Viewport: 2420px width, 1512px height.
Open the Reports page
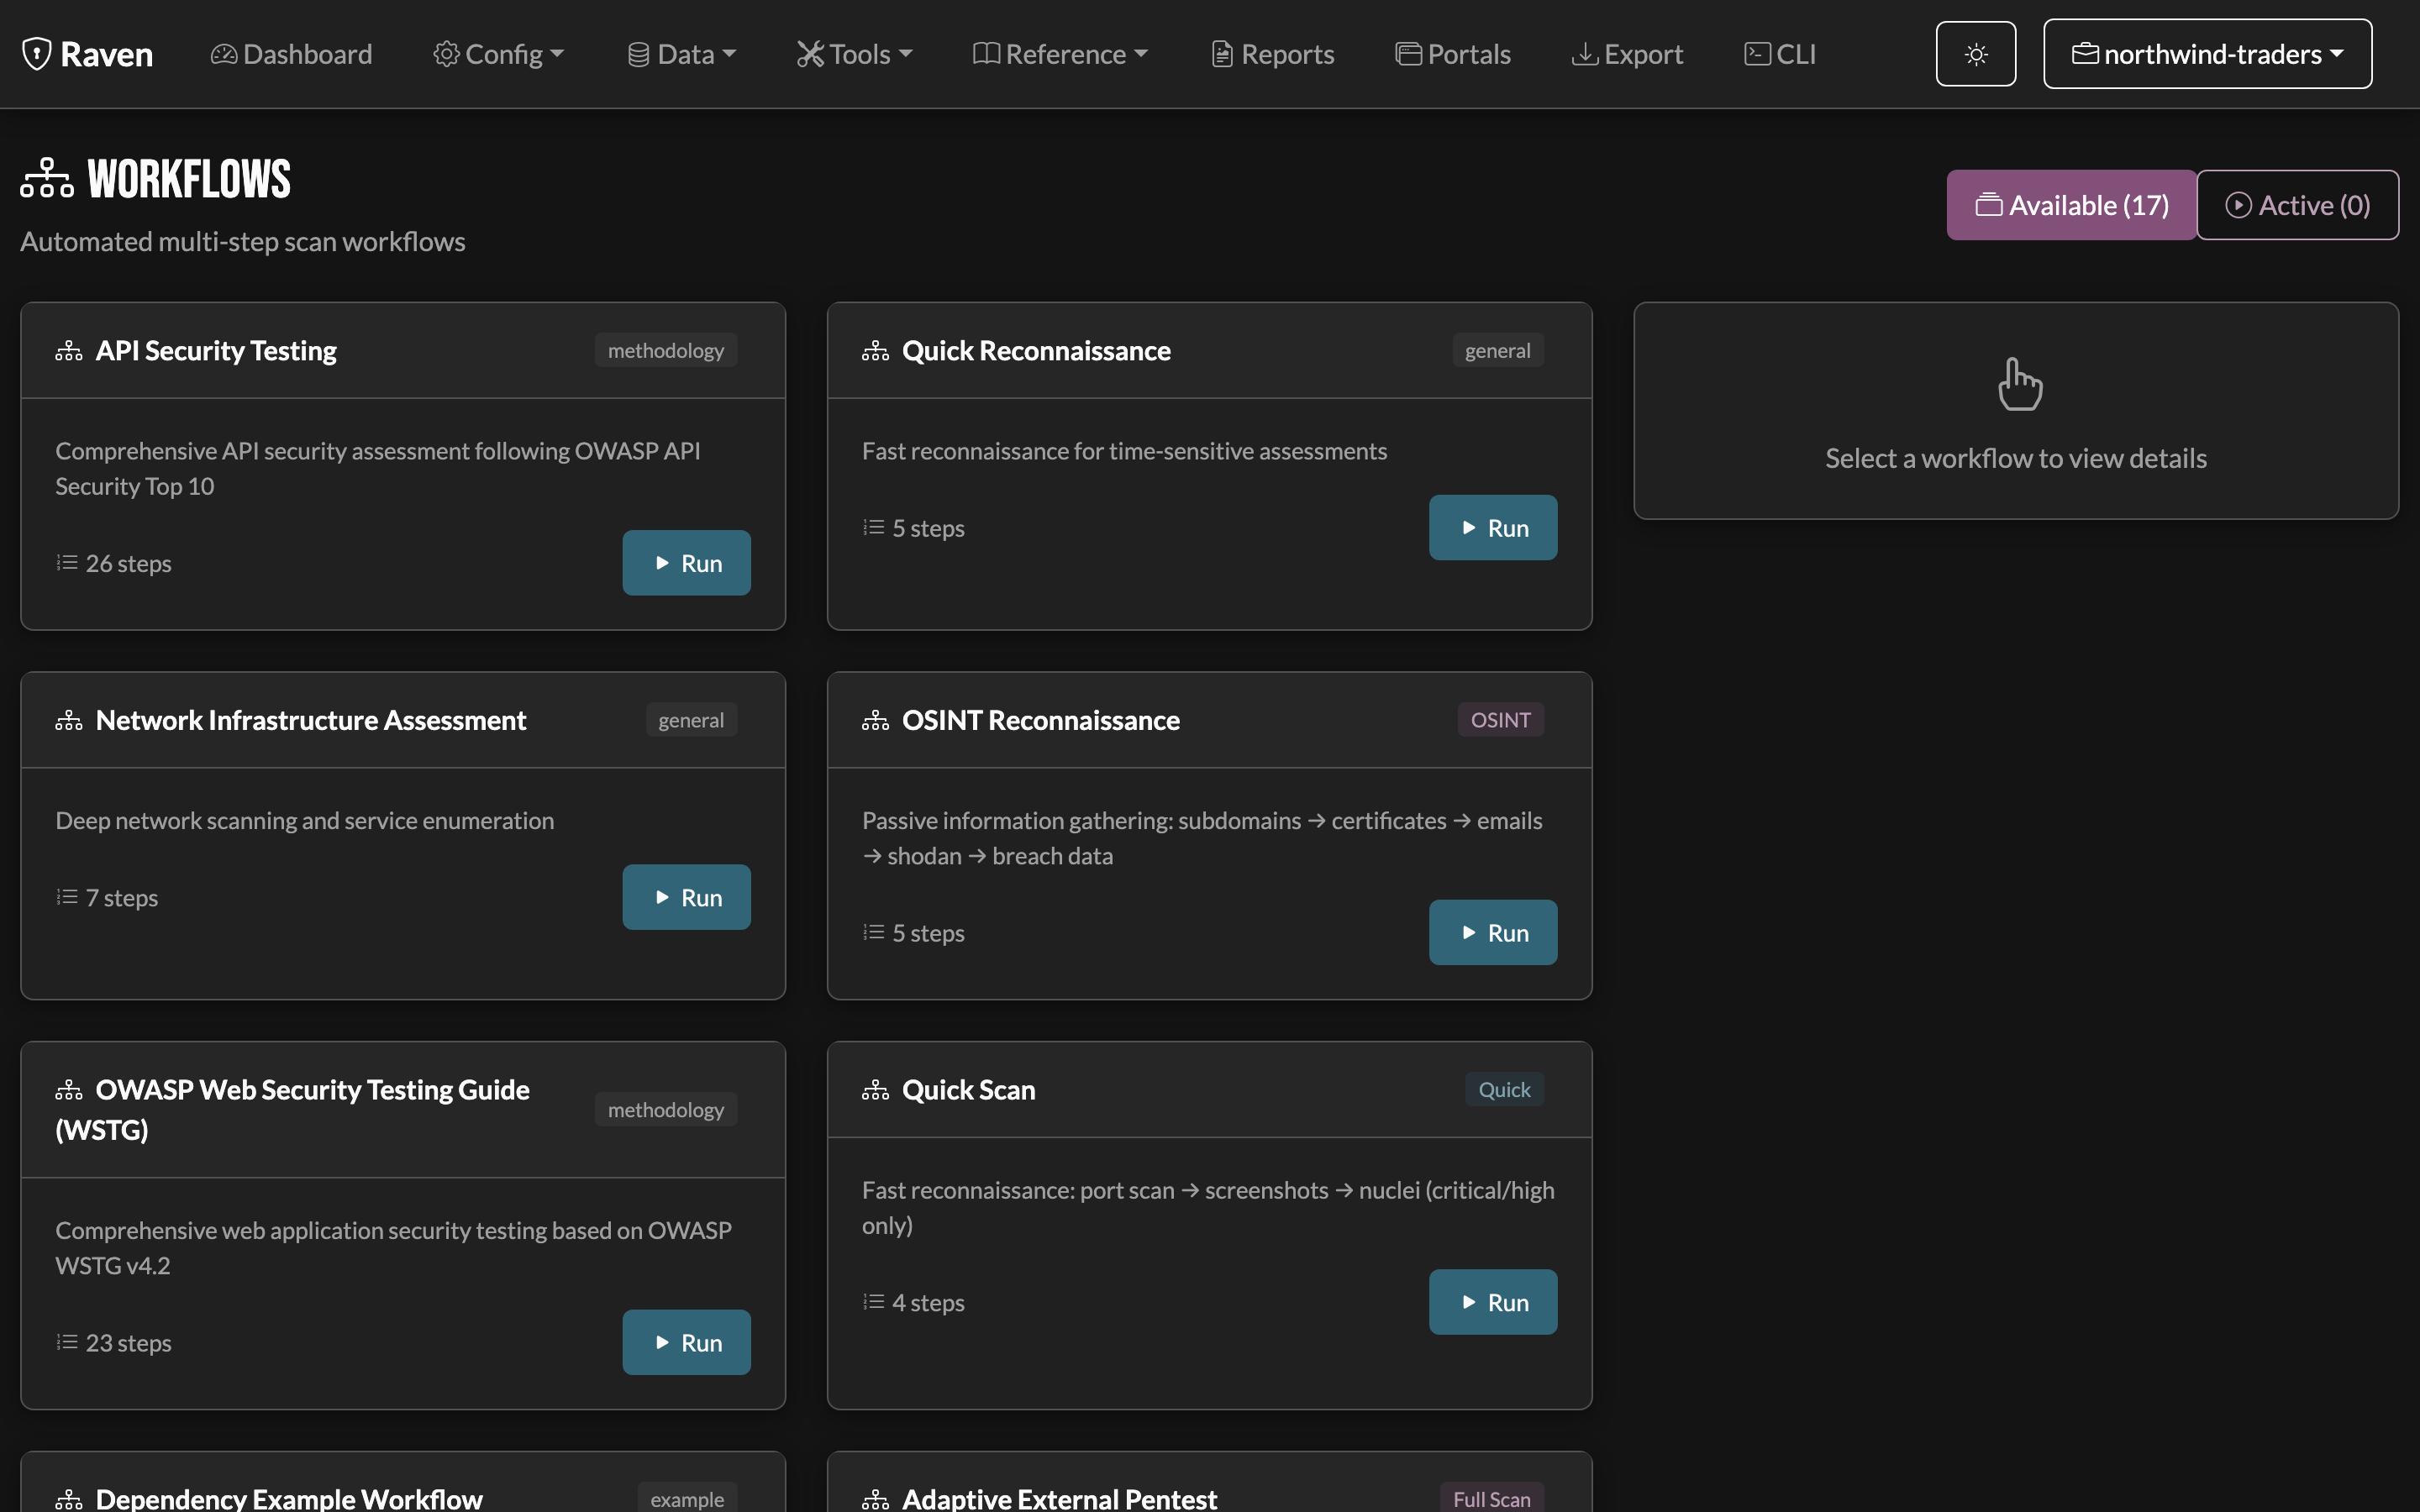pyautogui.click(x=1273, y=54)
